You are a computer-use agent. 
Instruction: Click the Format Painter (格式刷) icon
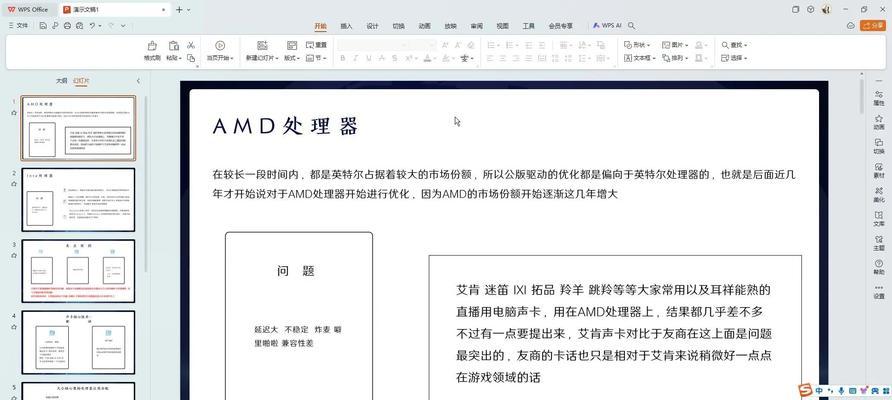(x=152, y=46)
